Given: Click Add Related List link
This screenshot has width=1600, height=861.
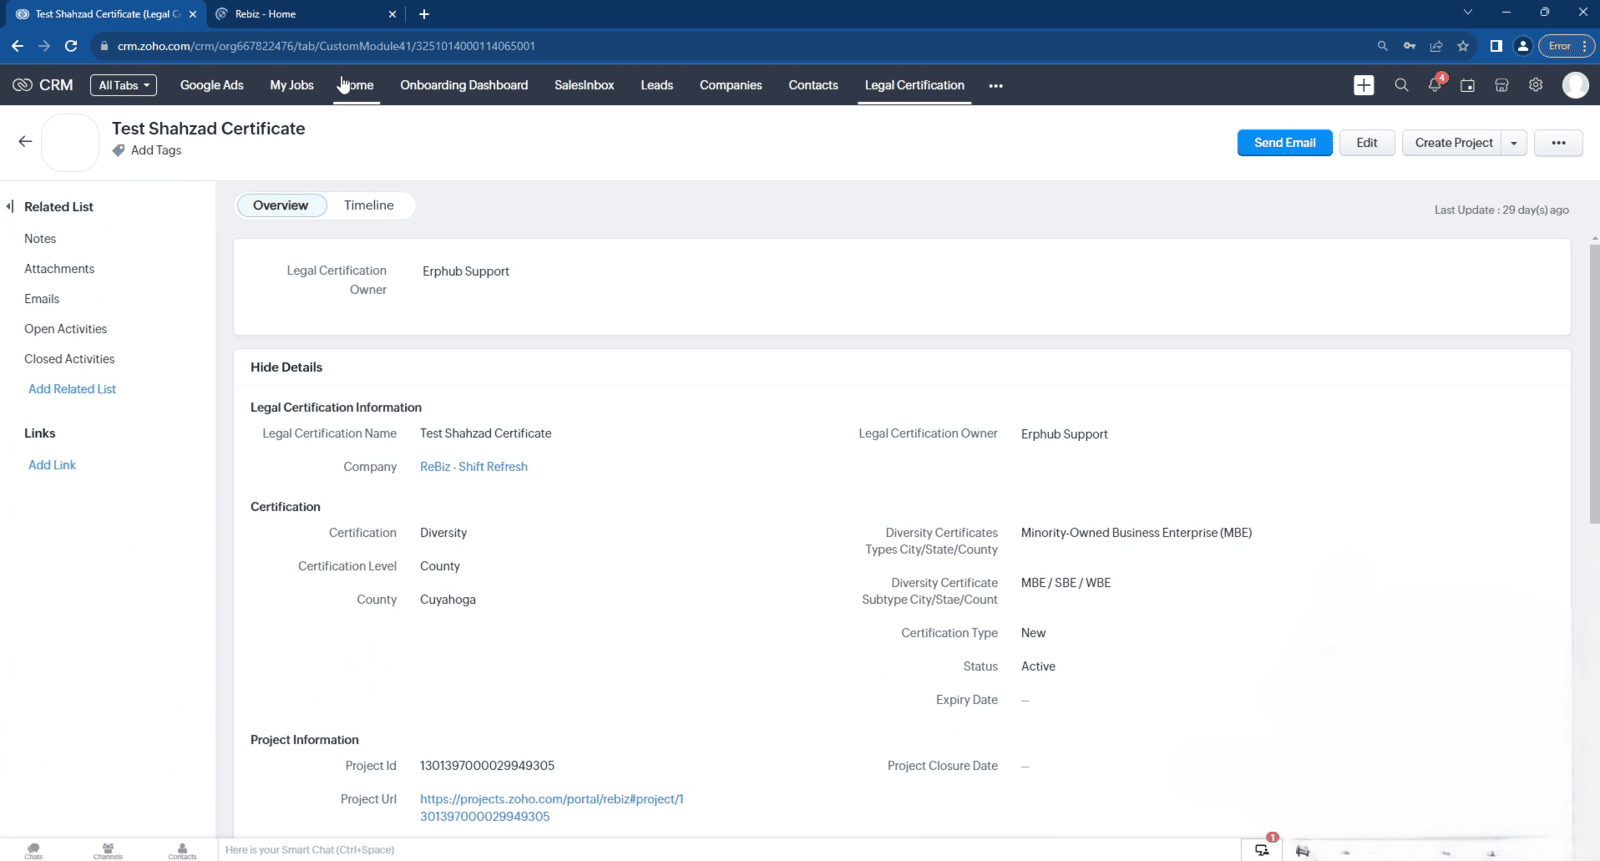Looking at the screenshot, I should pos(72,389).
